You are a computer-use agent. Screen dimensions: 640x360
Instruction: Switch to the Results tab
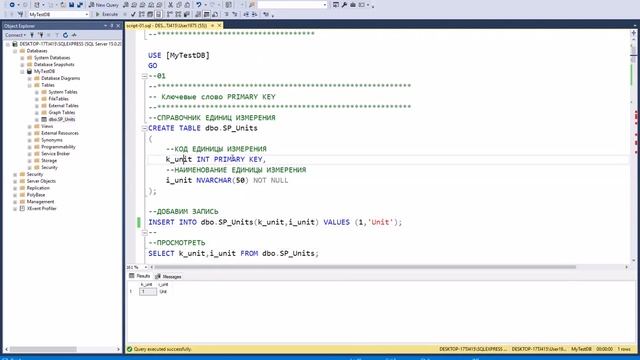pos(139,276)
